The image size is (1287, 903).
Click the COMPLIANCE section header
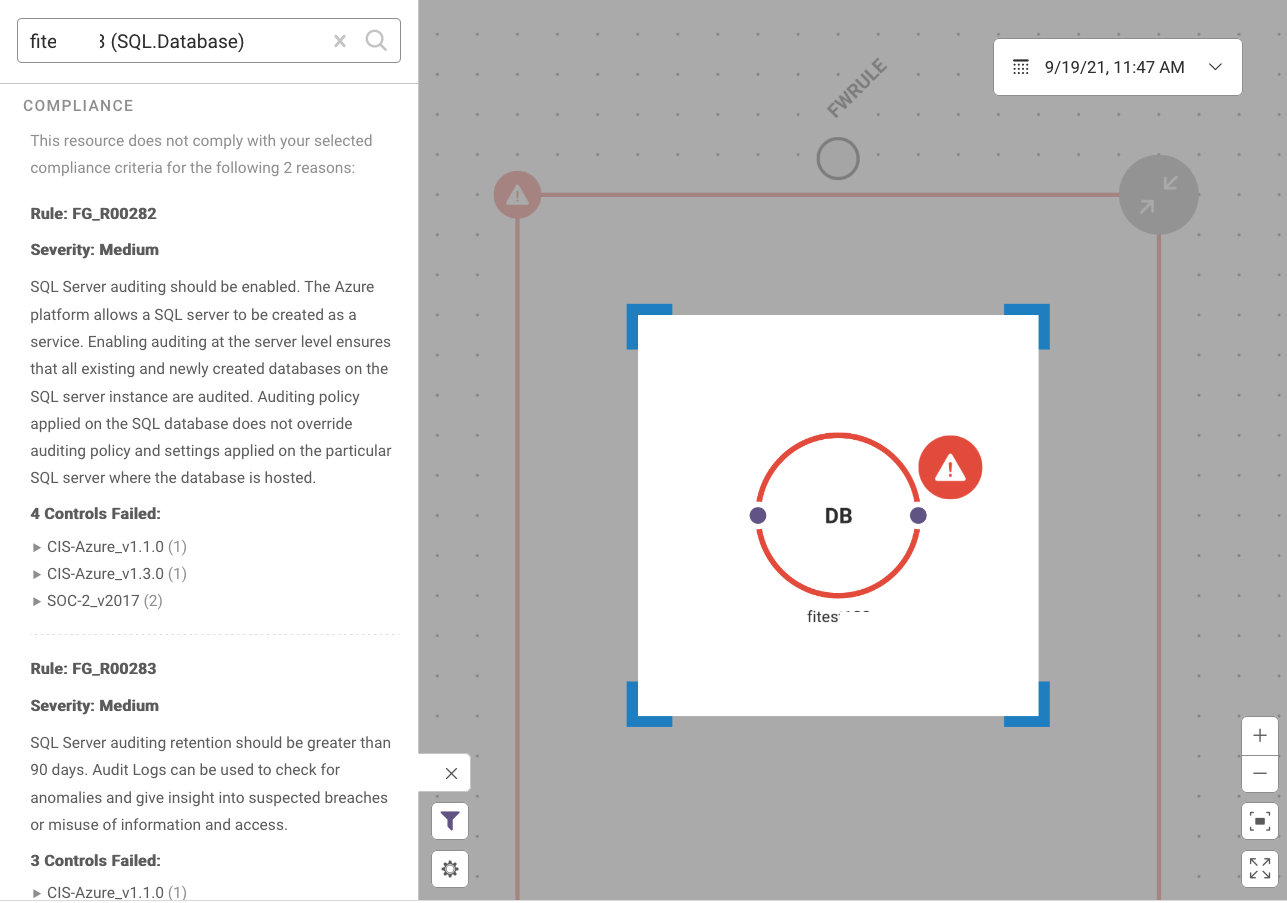click(78, 106)
